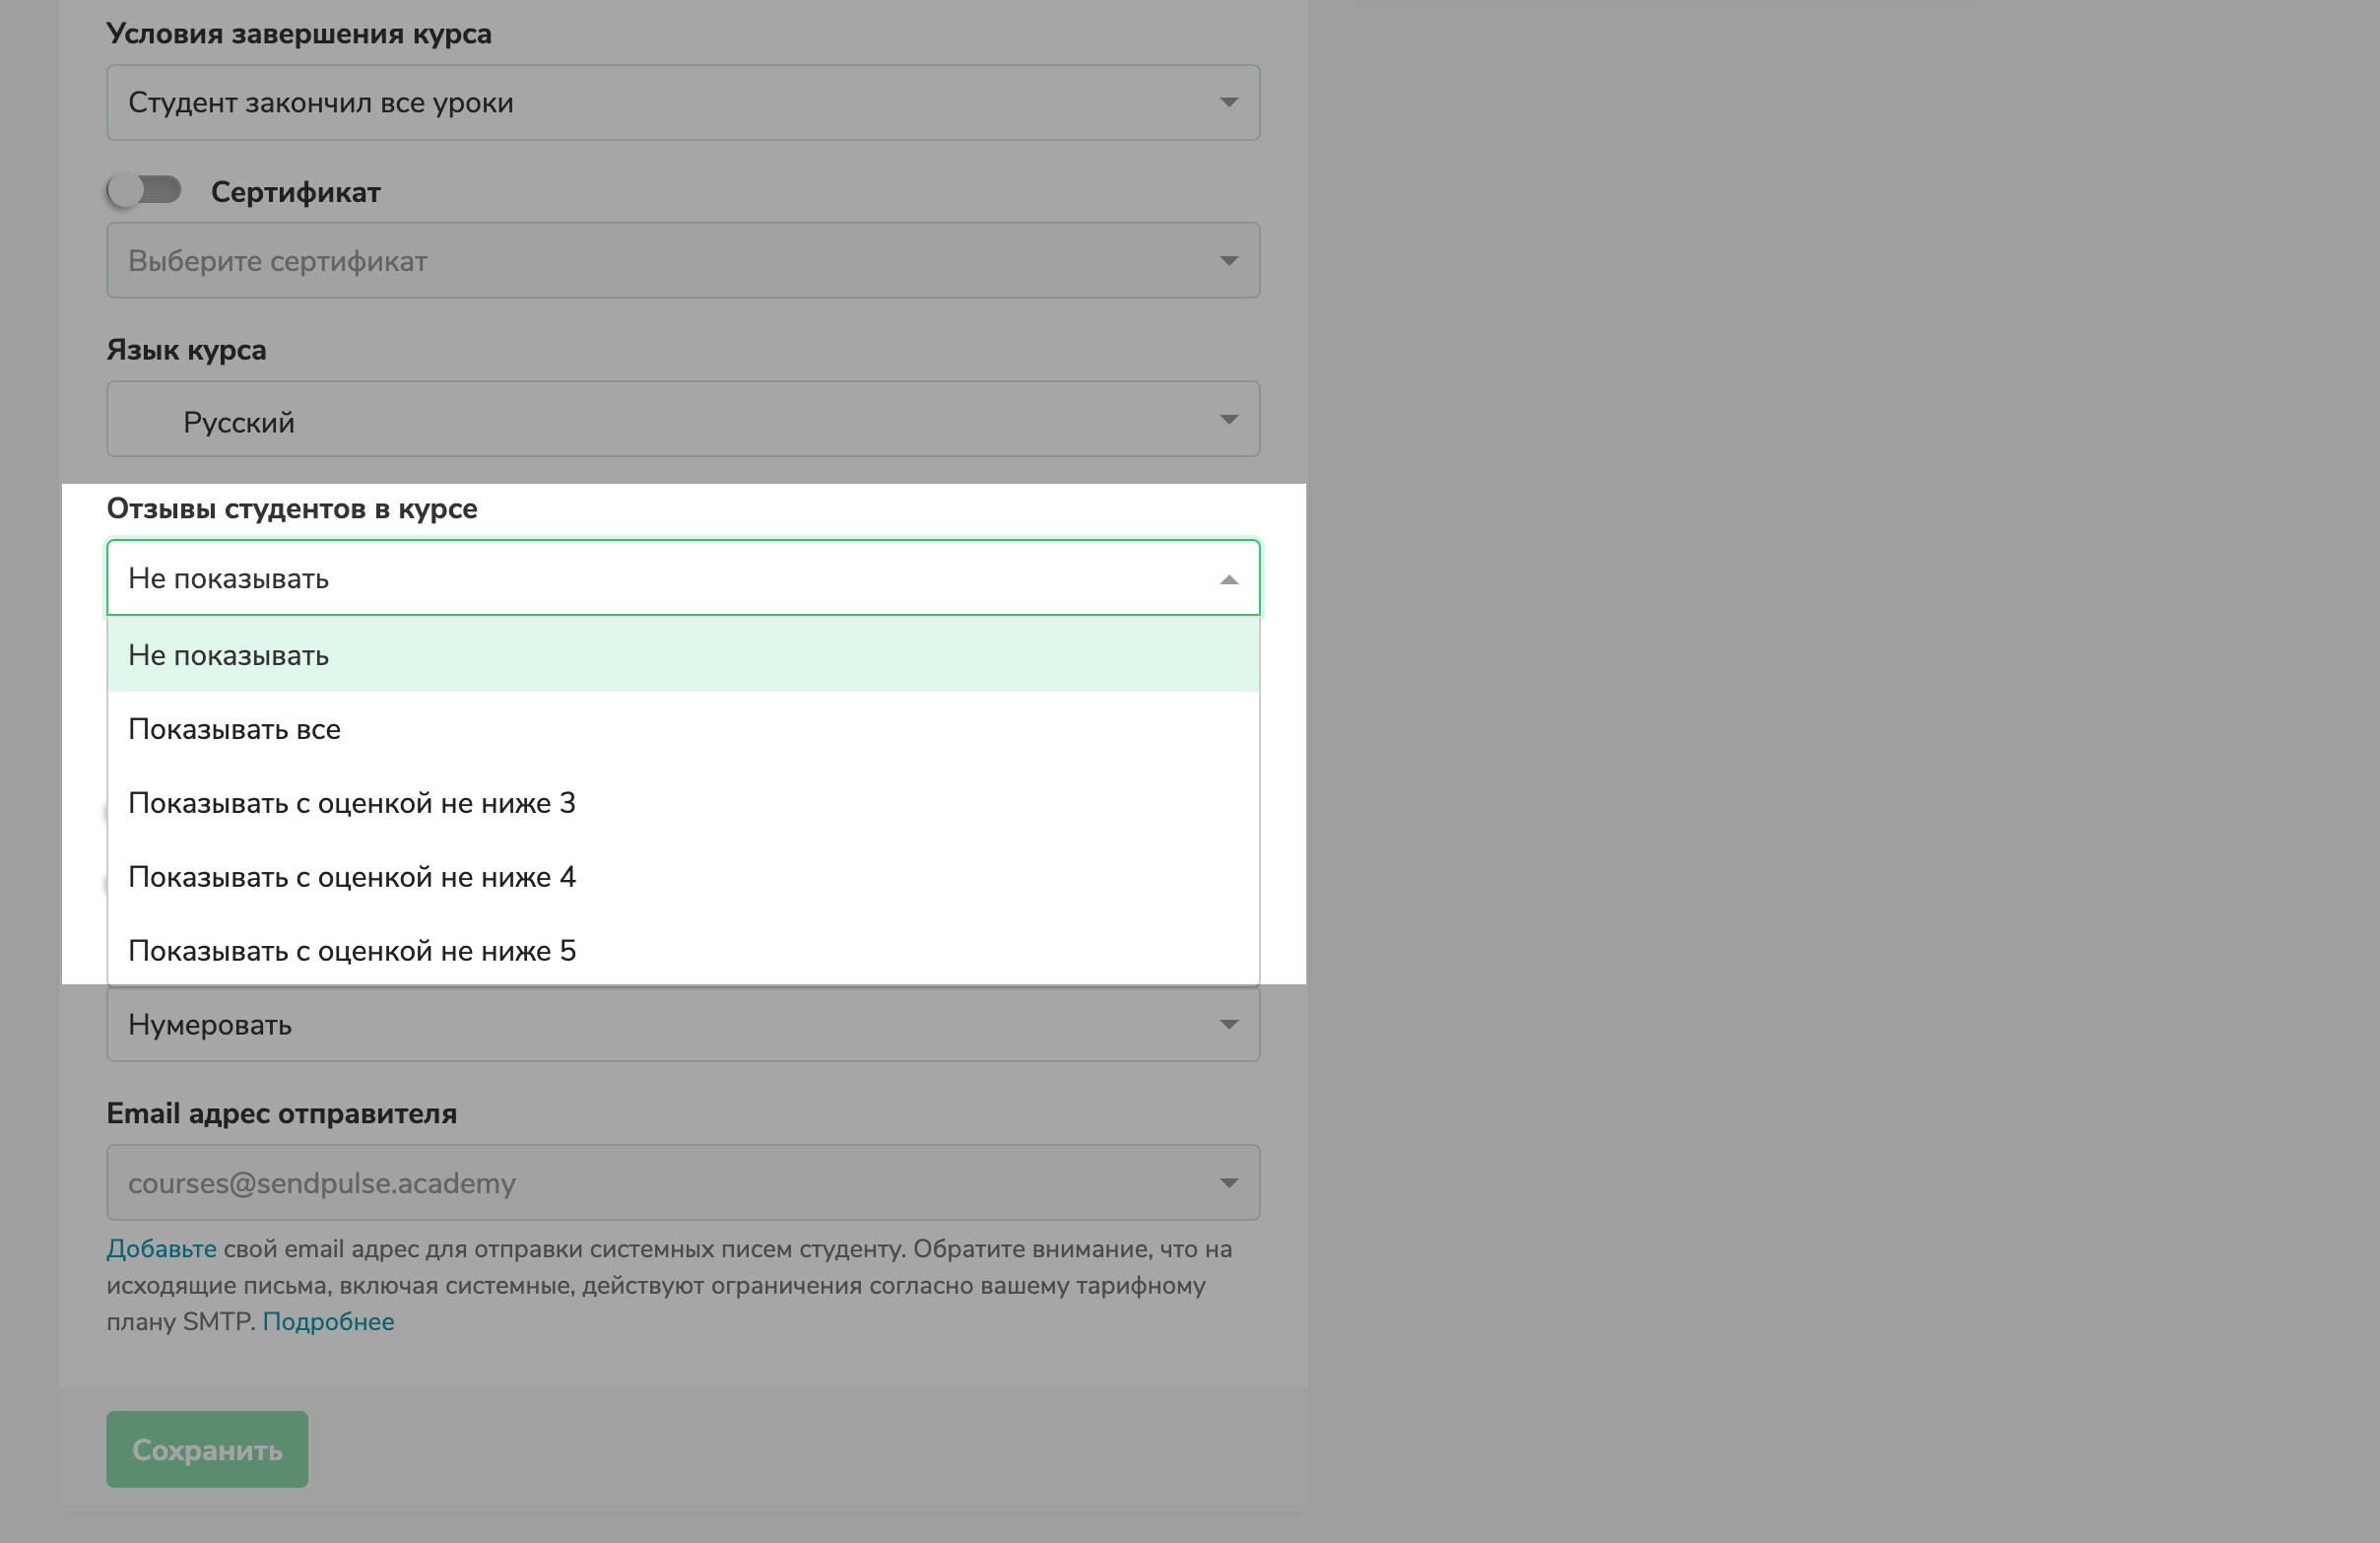Open the 'Нумеровать' dropdown
Screen dimensions: 2380x1543
point(682,1025)
